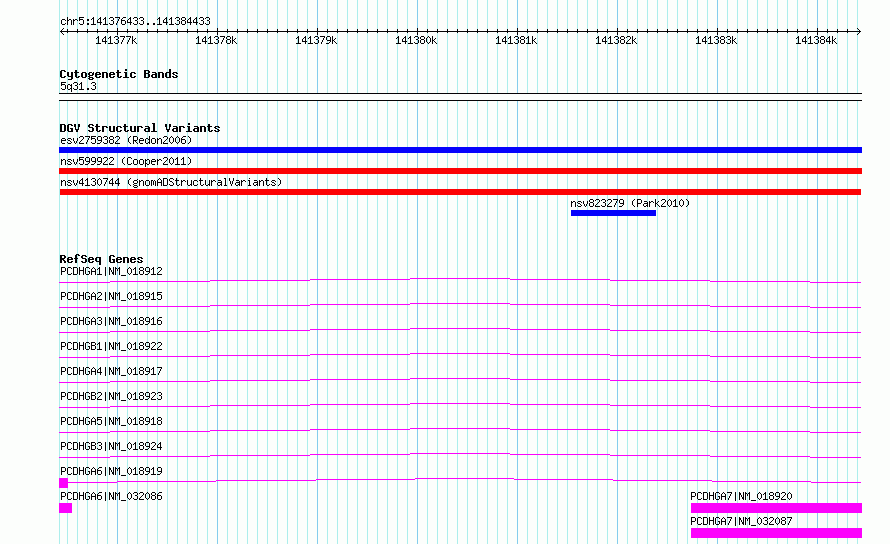Click the 141381k ruler tick label
Viewport: 890px width, 544px height.
click(516, 40)
